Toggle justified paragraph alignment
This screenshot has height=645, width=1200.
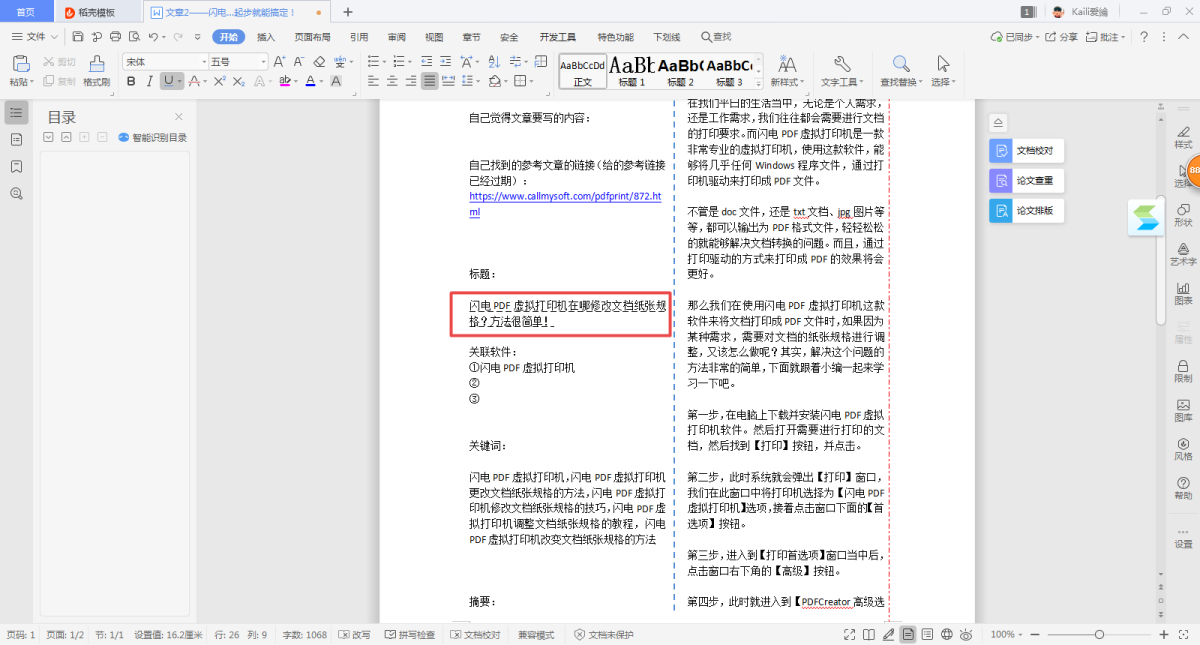point(428,81)
